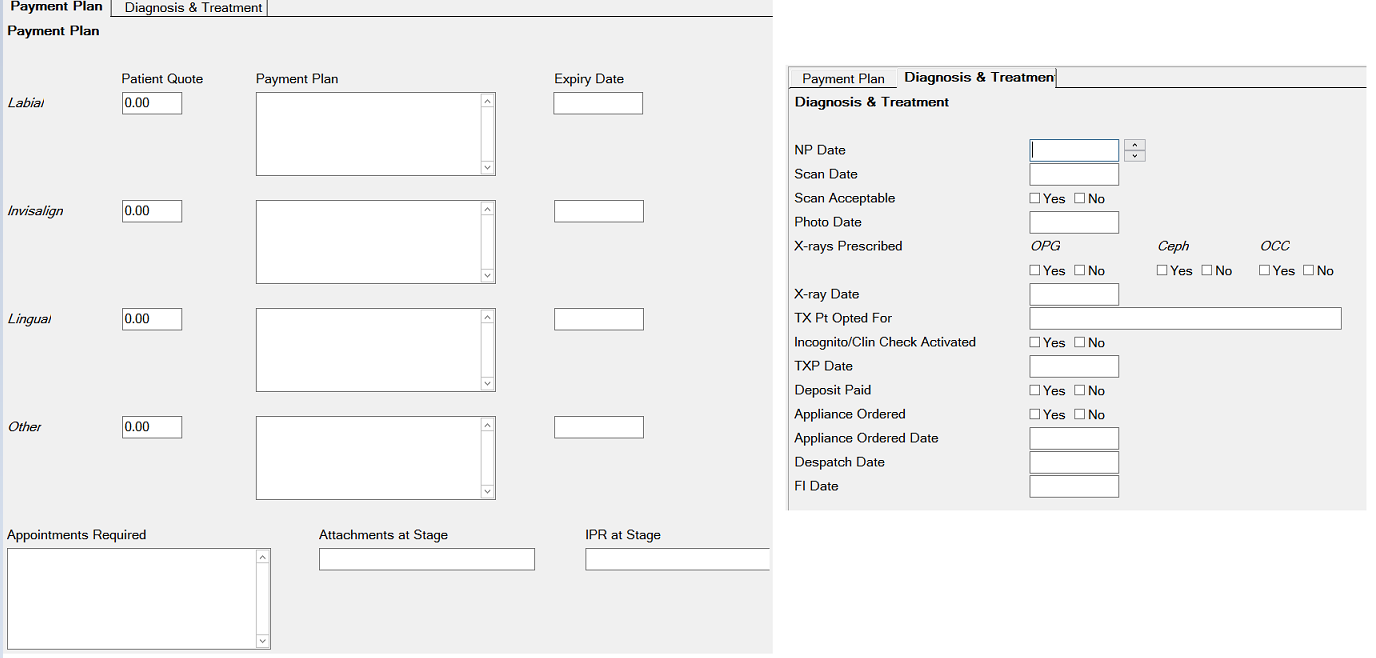Check Yes for Scan Acceptable
The width and height of the screenshot is (1376, 658).
(x=1036, y=198)
